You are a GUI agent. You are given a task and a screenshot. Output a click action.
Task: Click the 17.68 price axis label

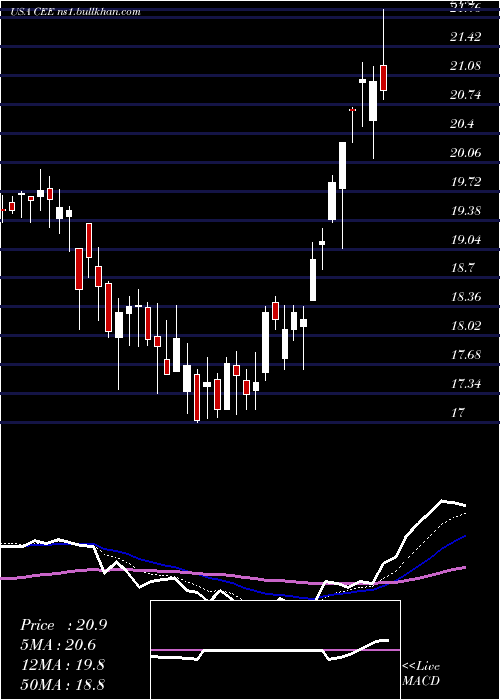coord(466,356)
